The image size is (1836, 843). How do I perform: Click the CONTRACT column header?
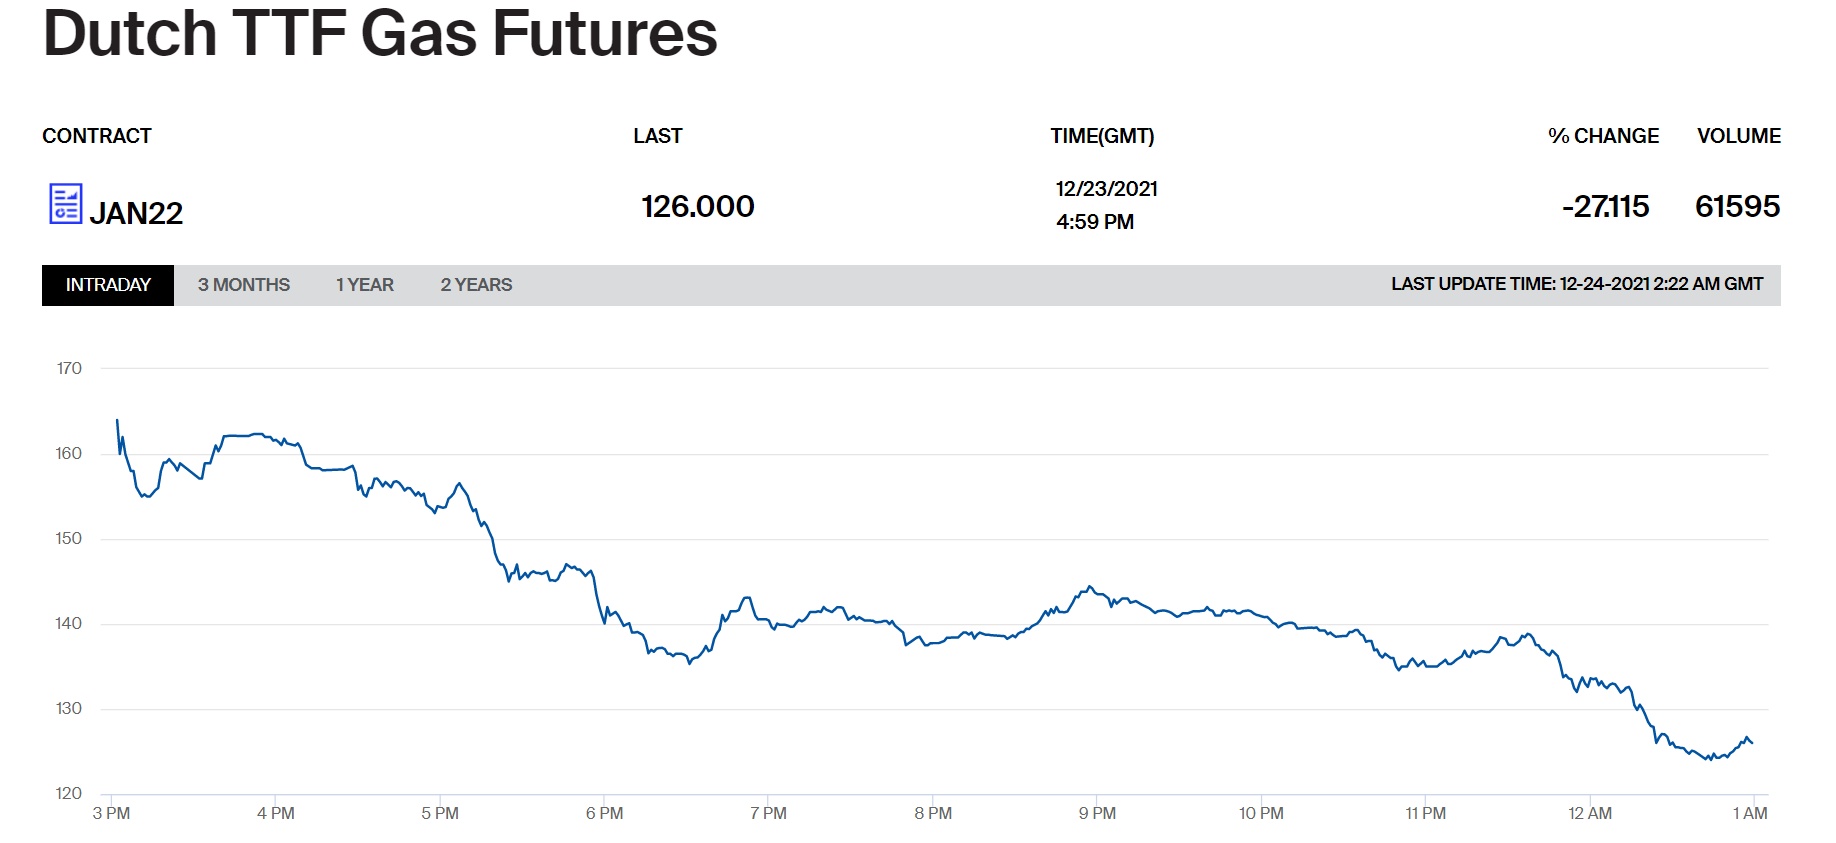[x=97, y=136]
